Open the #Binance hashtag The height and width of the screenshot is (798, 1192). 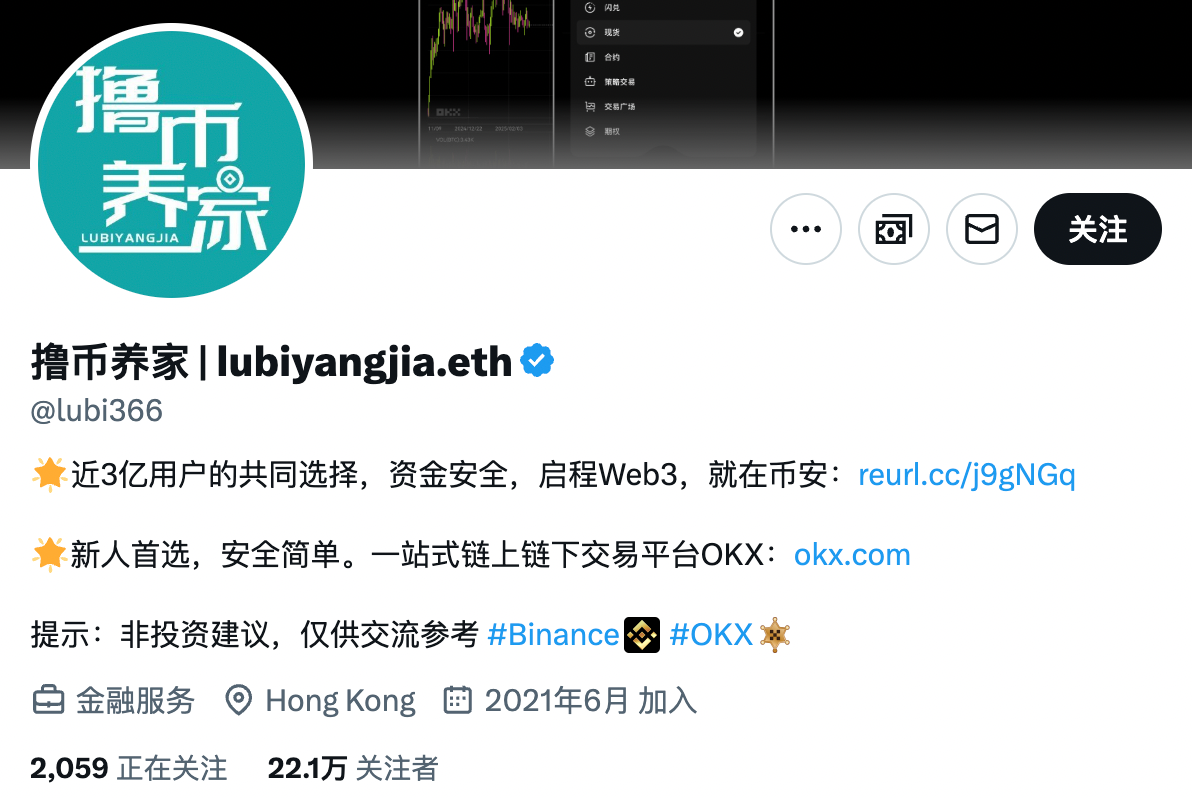(x=553, y=635)
